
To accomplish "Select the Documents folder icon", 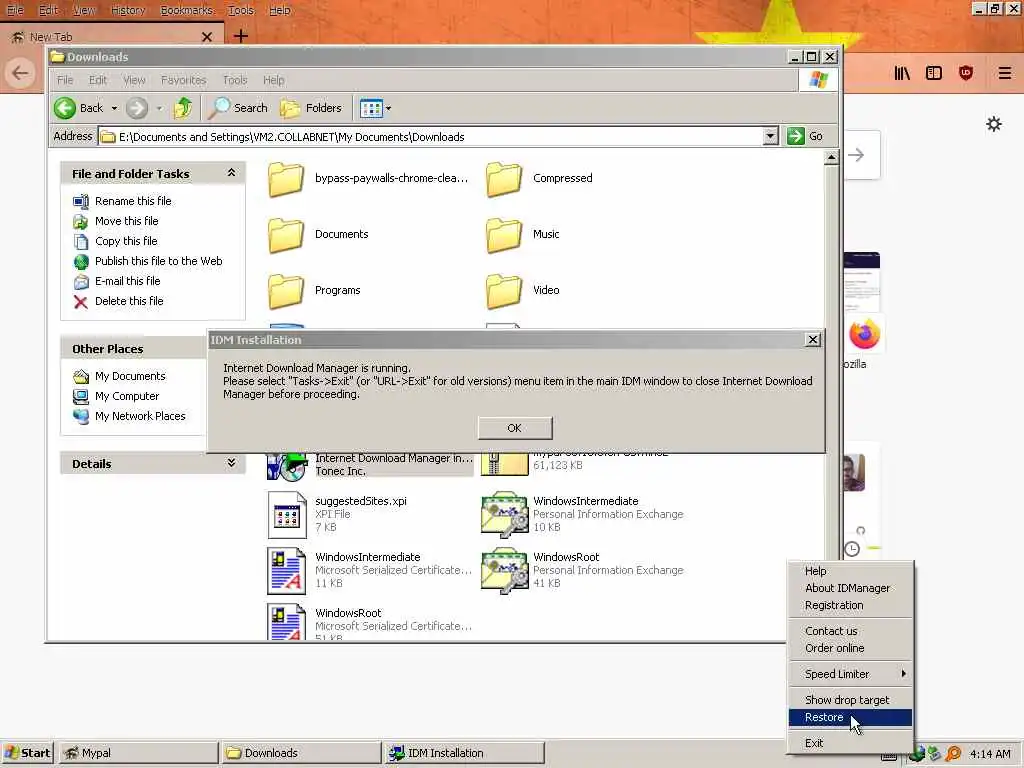I will (286, 235).
